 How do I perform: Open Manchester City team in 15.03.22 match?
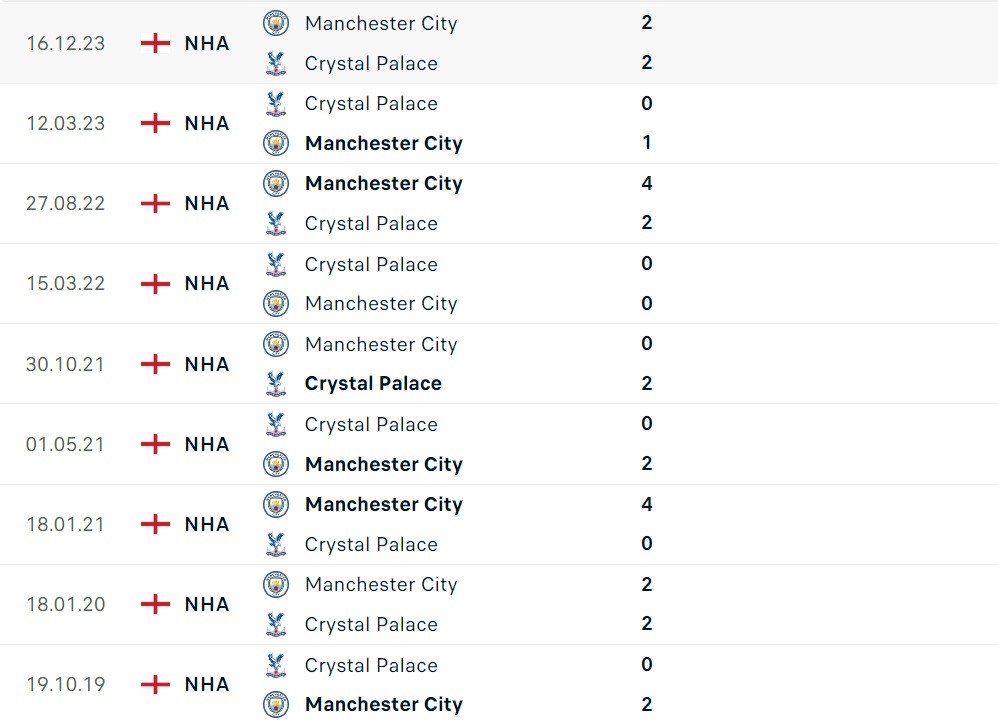pyautogui.click(x=381, y=303)
